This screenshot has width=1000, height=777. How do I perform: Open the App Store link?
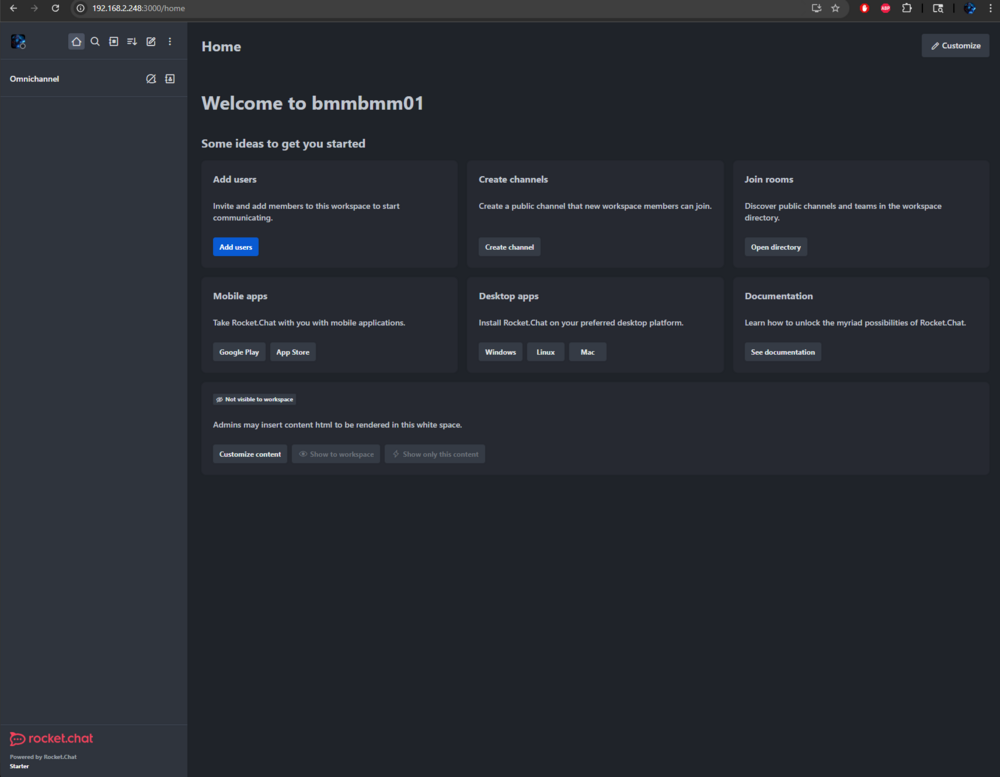pos(293,352)
